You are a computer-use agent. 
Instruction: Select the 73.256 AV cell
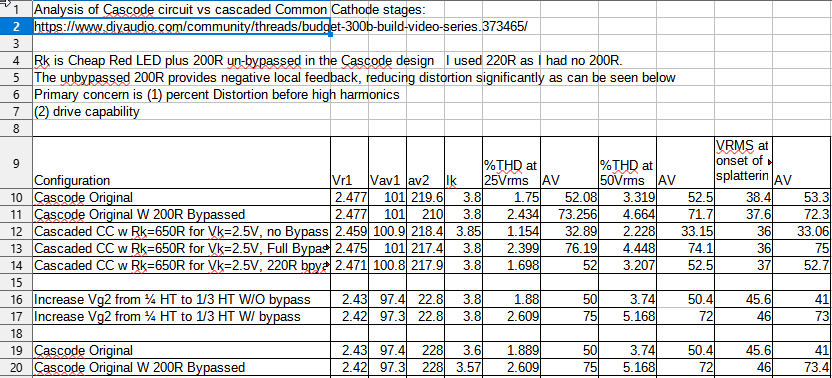click(x=569, y=214)
